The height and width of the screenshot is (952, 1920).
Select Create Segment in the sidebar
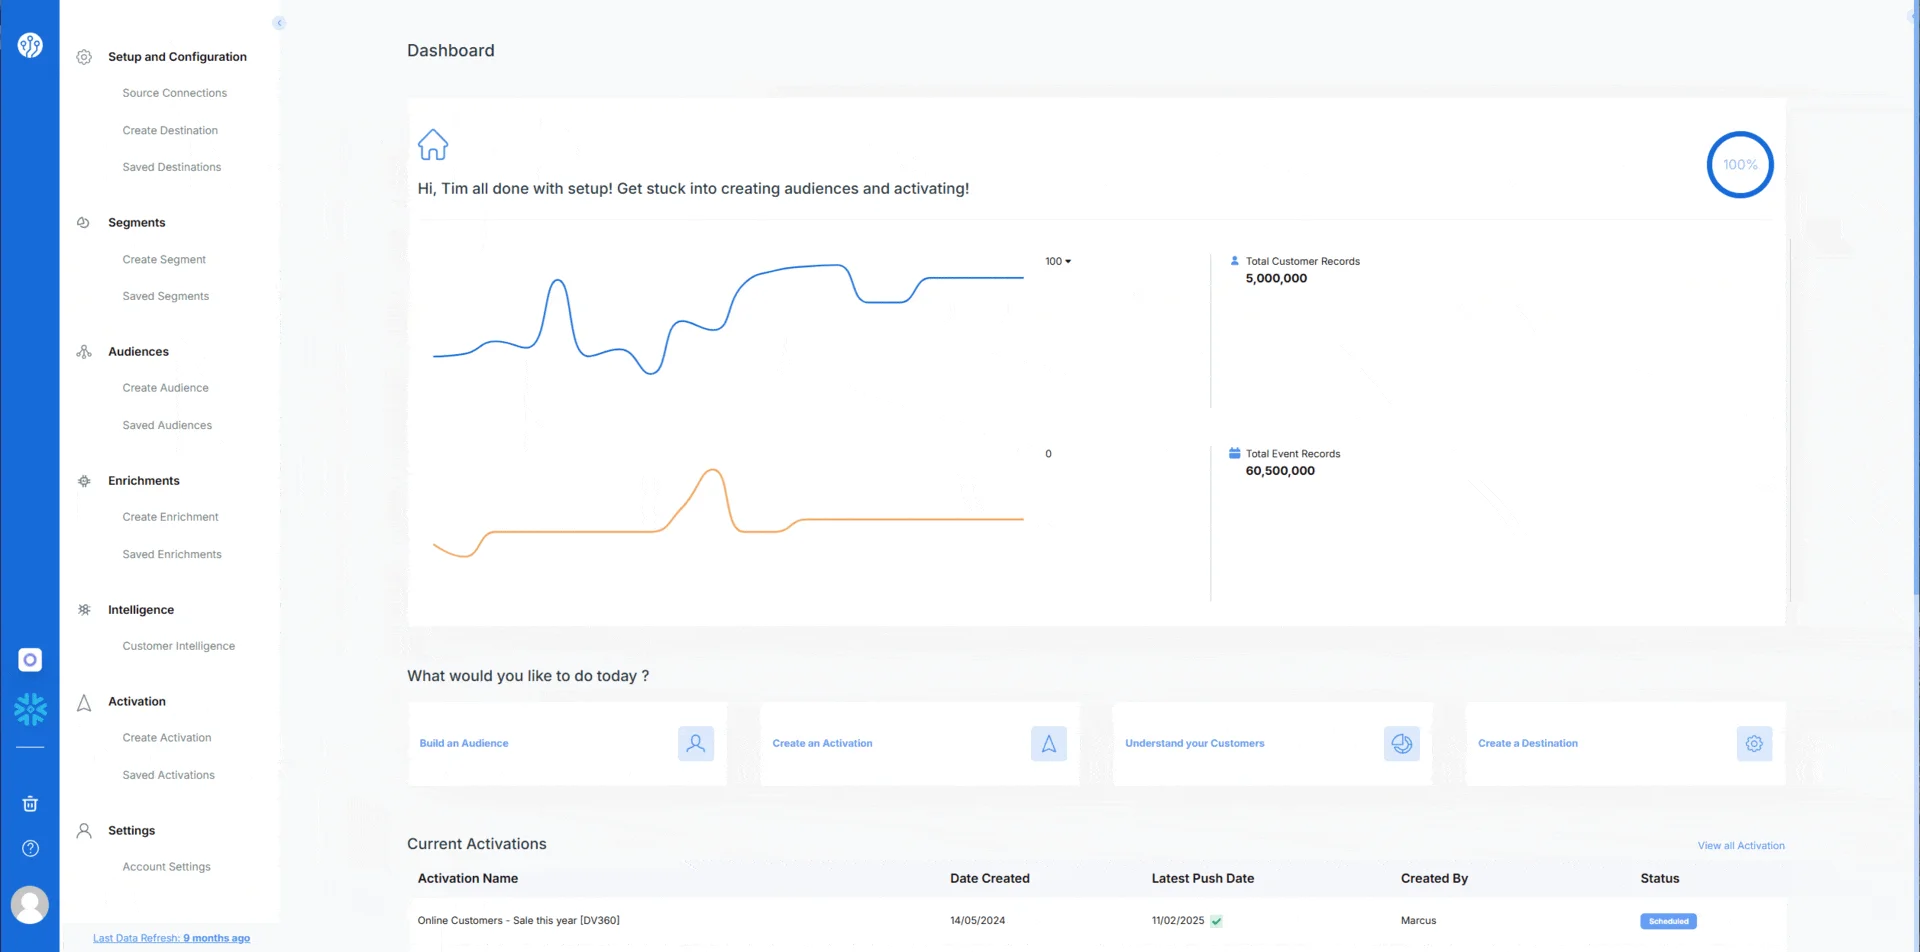click(164, 259)
